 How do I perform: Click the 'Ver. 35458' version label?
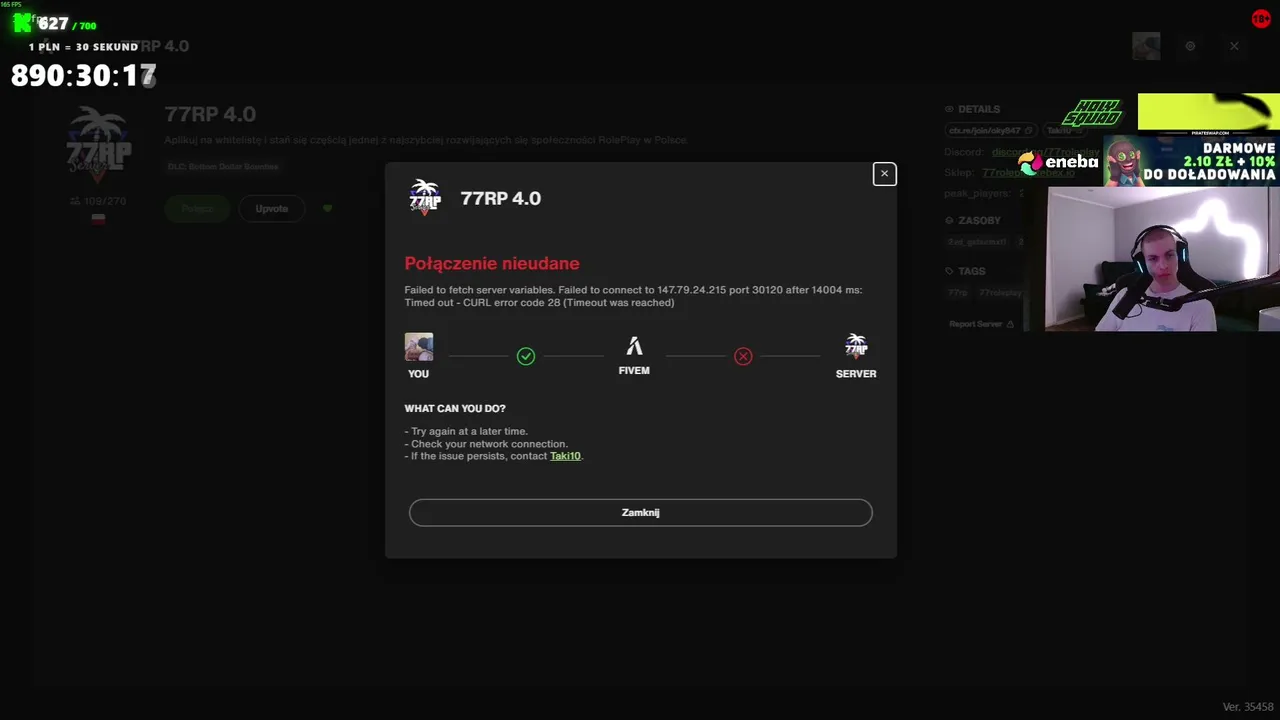click(x=1248, y=707)
